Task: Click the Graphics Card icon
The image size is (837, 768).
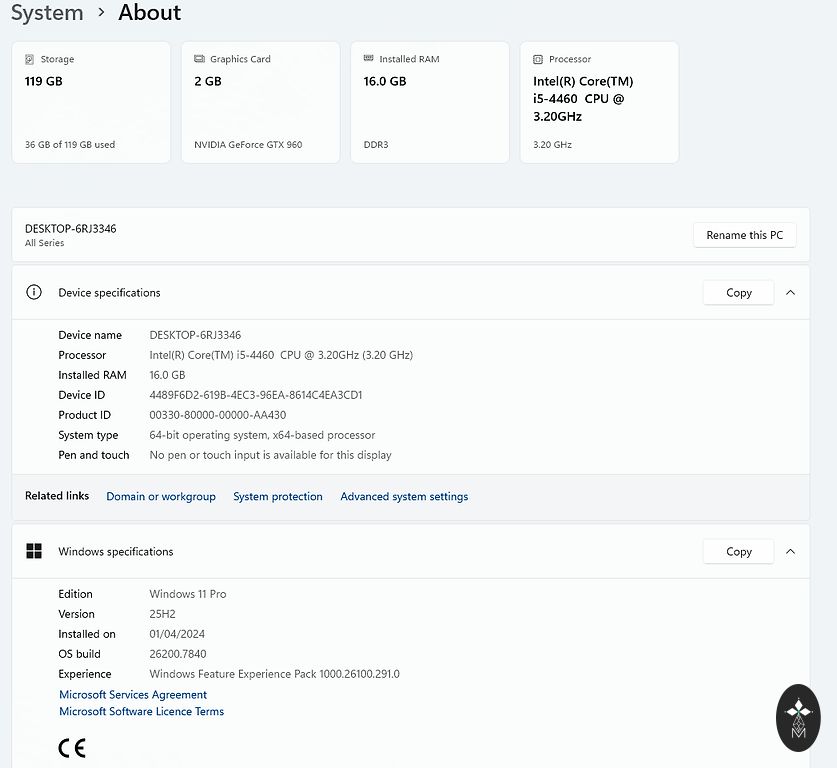Action: pyautogui.click(x=199, y=60)
